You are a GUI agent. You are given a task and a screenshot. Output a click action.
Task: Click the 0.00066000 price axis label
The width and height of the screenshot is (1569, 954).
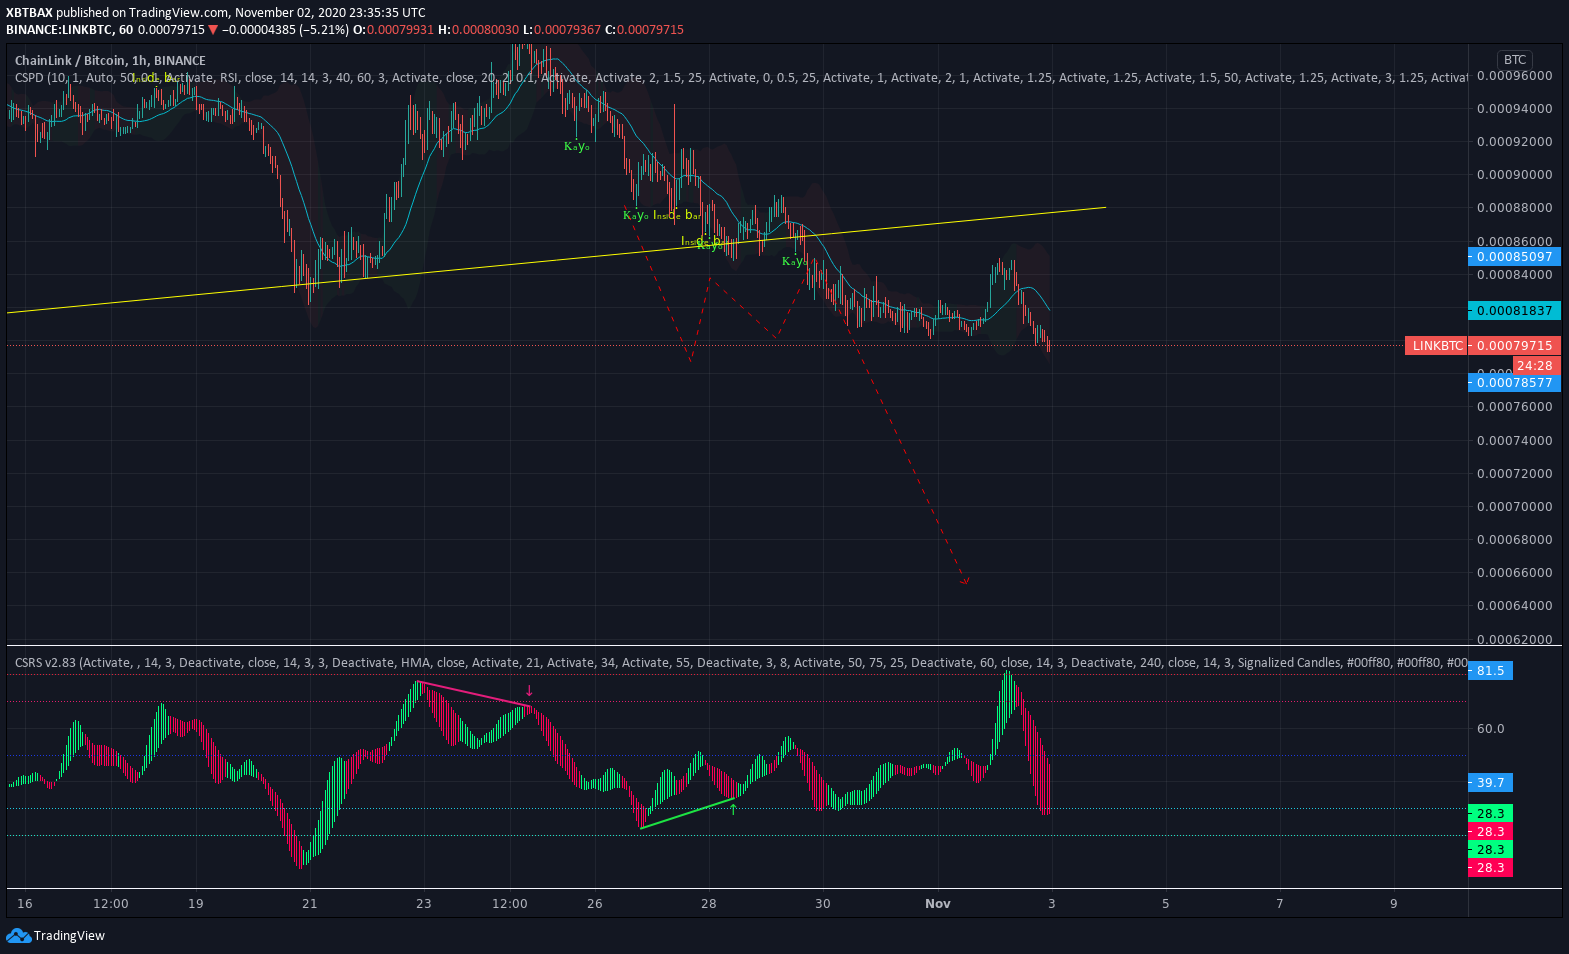click(x=1514, y=573)
